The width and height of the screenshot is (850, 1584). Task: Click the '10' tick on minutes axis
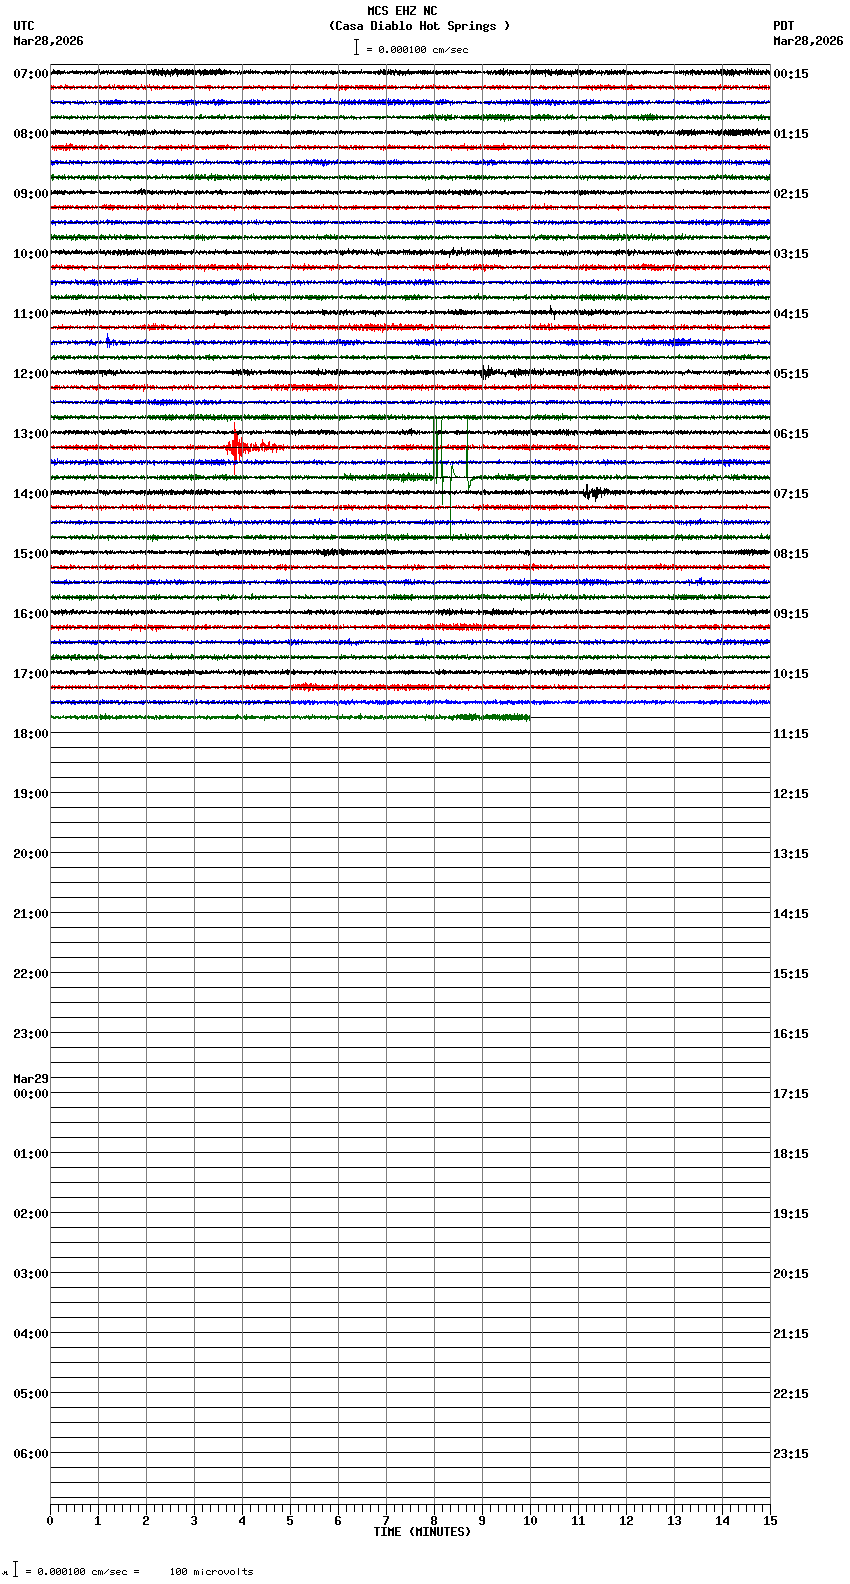click(x=530, y=1521)
